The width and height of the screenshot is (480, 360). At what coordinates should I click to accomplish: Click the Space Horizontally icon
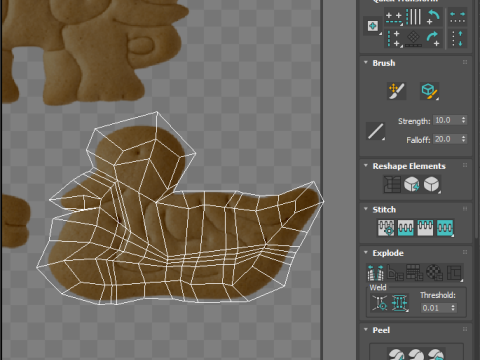point(457,17)
